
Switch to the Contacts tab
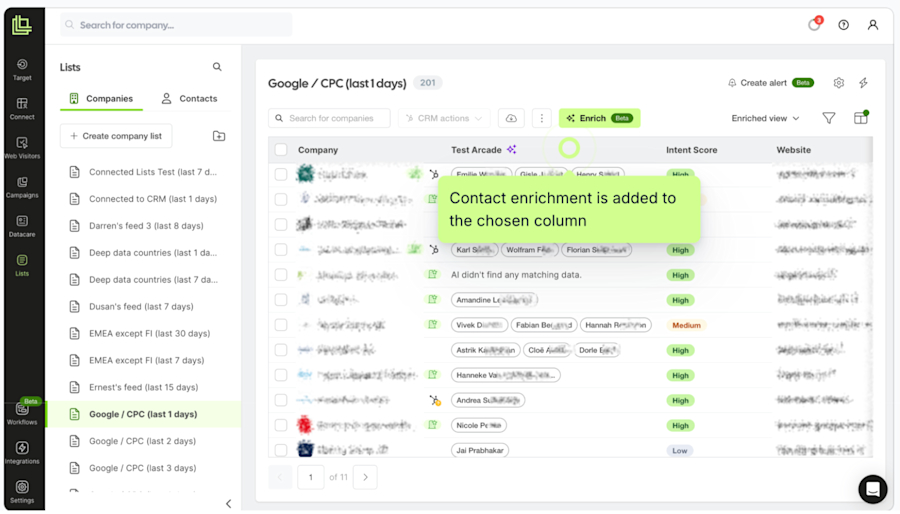tap(189, 99)
